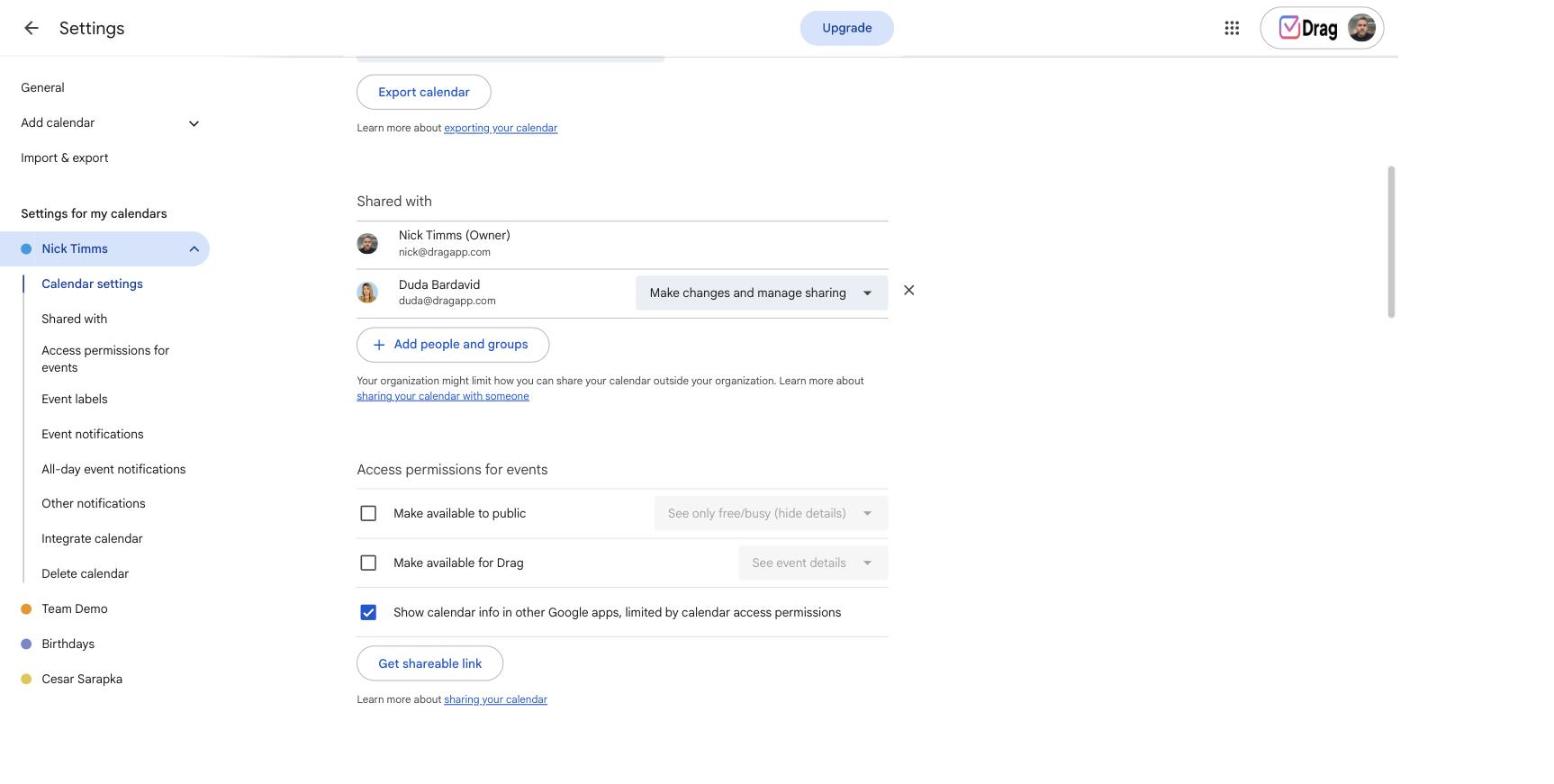Screen dimensions: 1554x784
Task: Open All-day event notifications section
Action: (113, 469)
